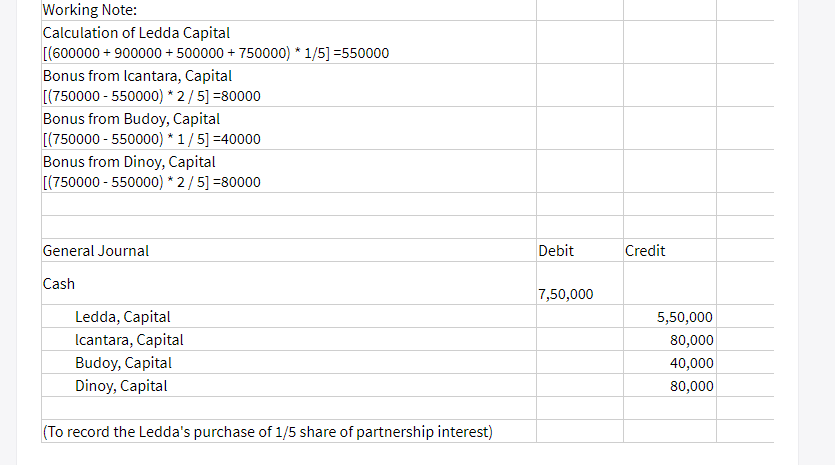Click the formula resulting in =550000
Image resolution: width=835 pixels, height=465 pixels.
tap(216, 53)
